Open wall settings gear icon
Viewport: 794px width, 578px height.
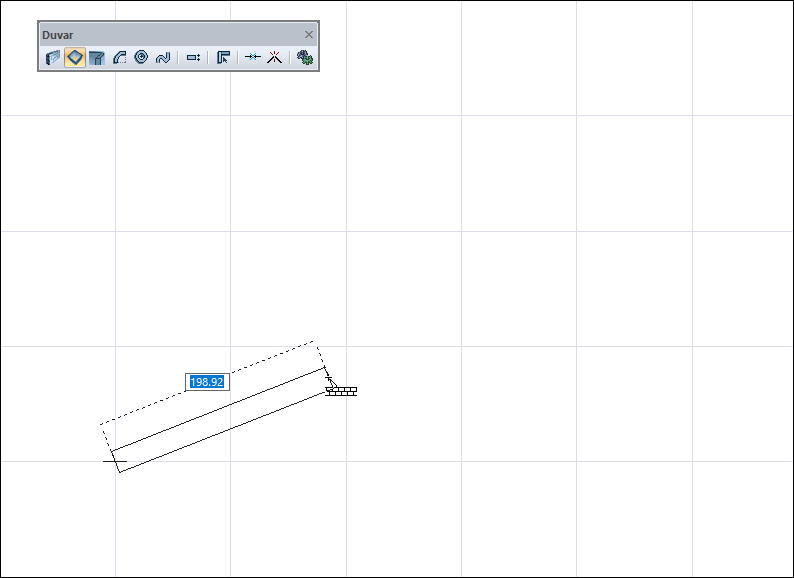pyautogui.click(x=305, y=57)
